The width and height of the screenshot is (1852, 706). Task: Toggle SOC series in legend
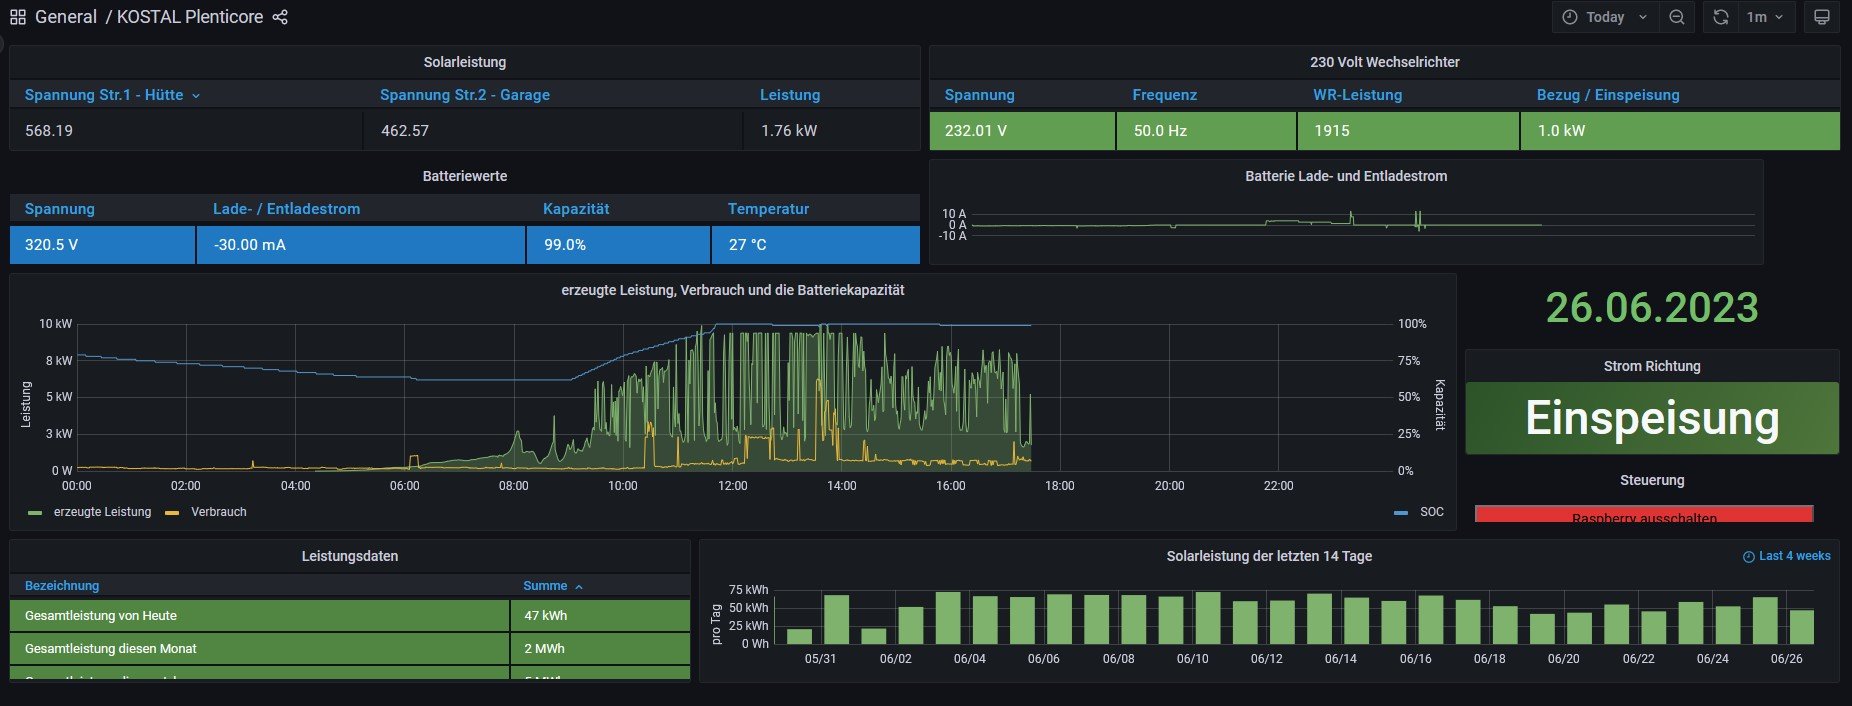1431,512
